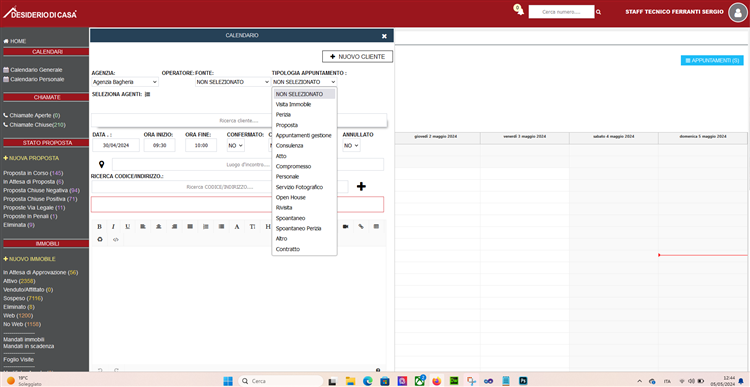
Task: Toggle underline formatting in the editor
Action: point(127,226)
